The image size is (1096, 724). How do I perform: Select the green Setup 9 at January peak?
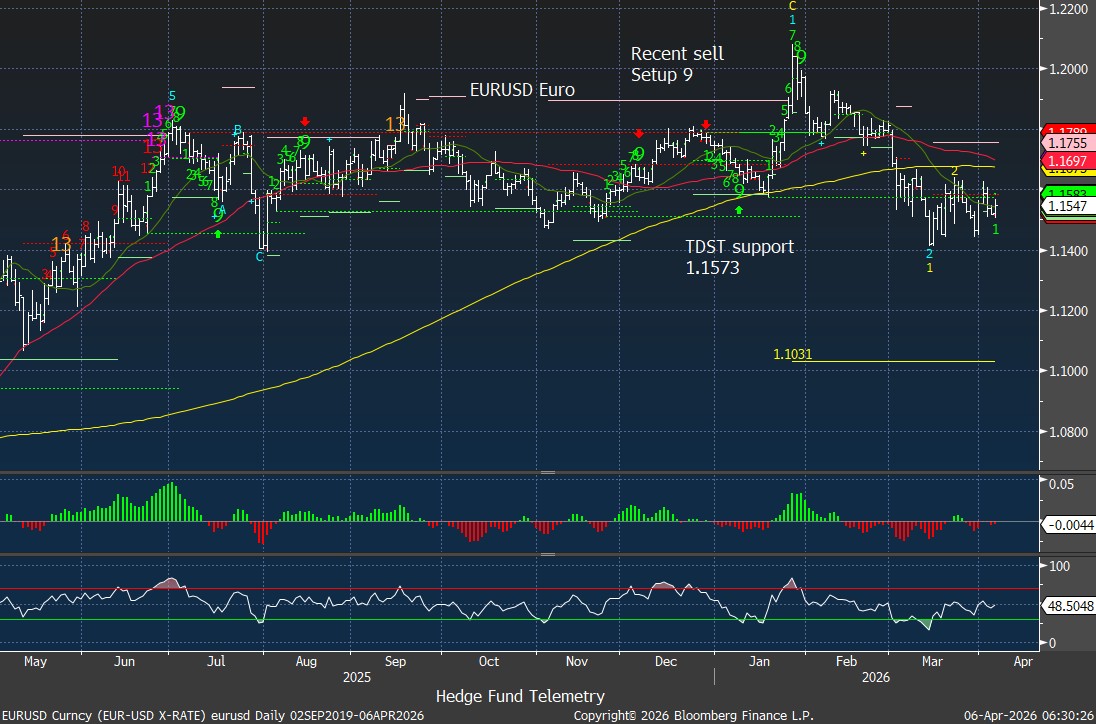[802, 58]
